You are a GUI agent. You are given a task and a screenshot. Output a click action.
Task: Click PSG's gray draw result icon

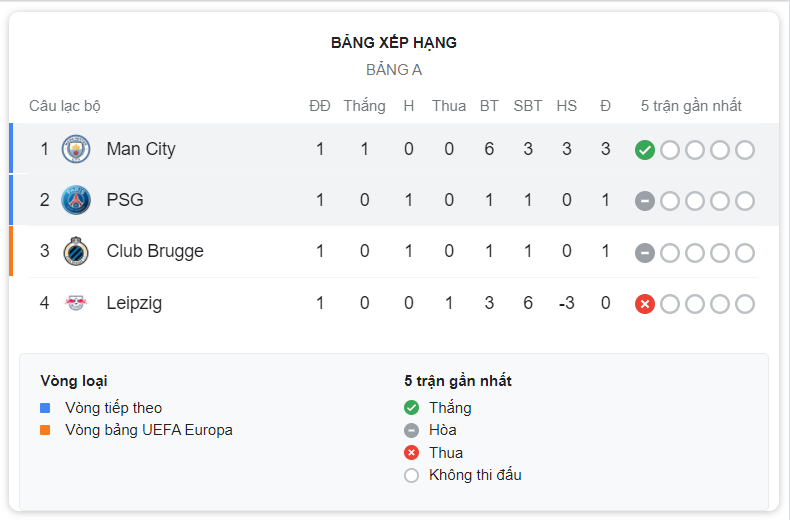pos(644,201)
